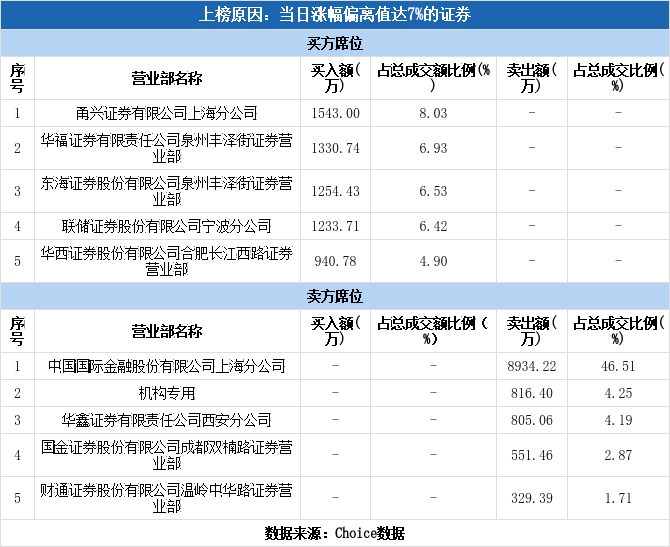Click 占总成交比例(%) header in seller table
This screenshot has width=670, height=547.
pos(618,331)
